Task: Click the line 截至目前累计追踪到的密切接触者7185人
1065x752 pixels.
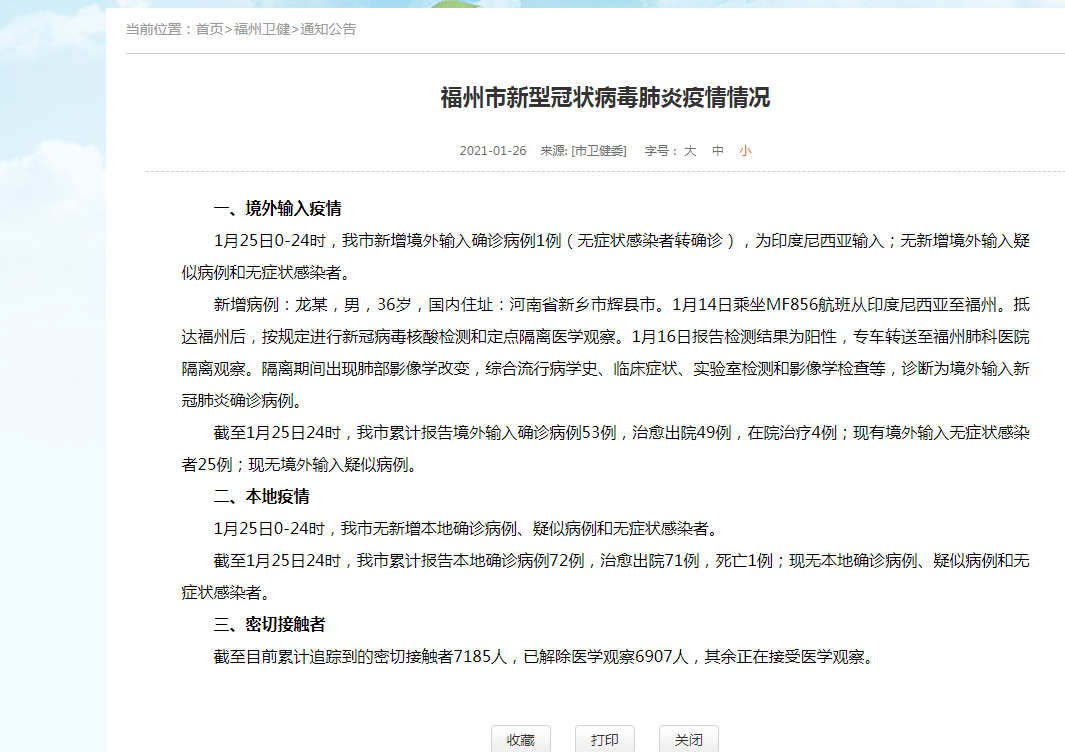Action: click(545, 656)
